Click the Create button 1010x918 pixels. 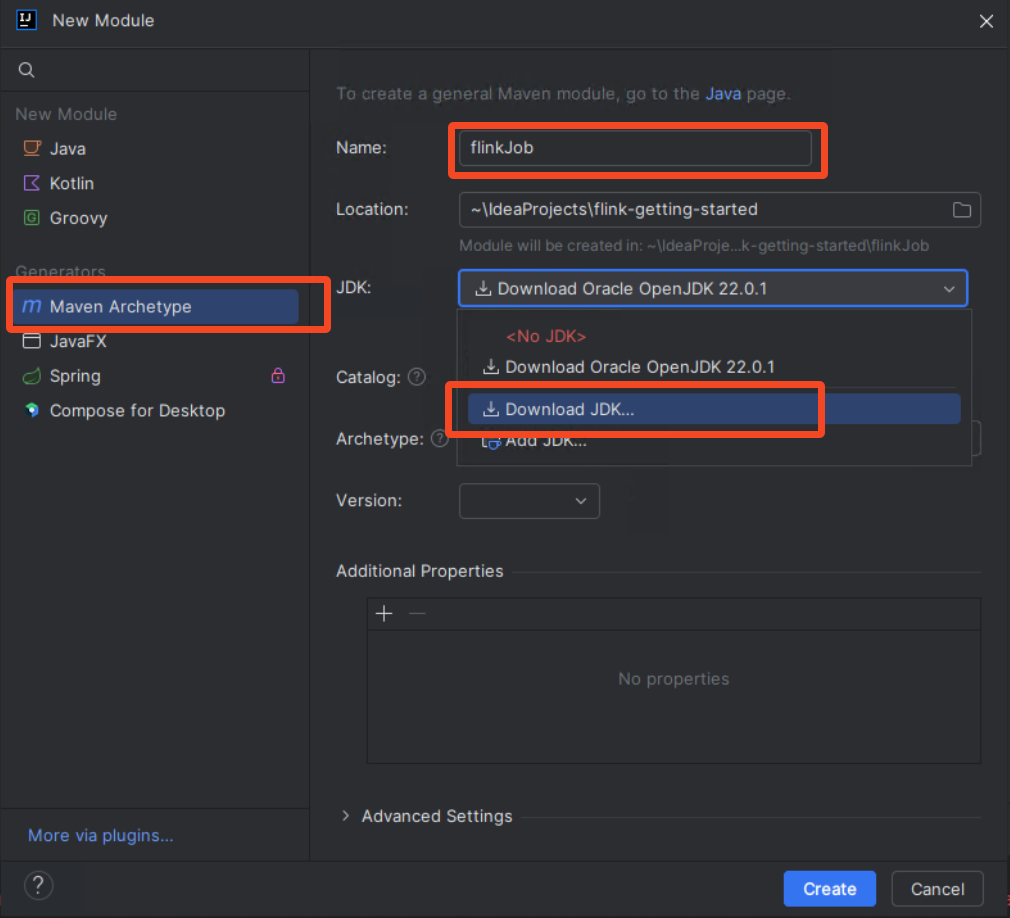[829, 889]
